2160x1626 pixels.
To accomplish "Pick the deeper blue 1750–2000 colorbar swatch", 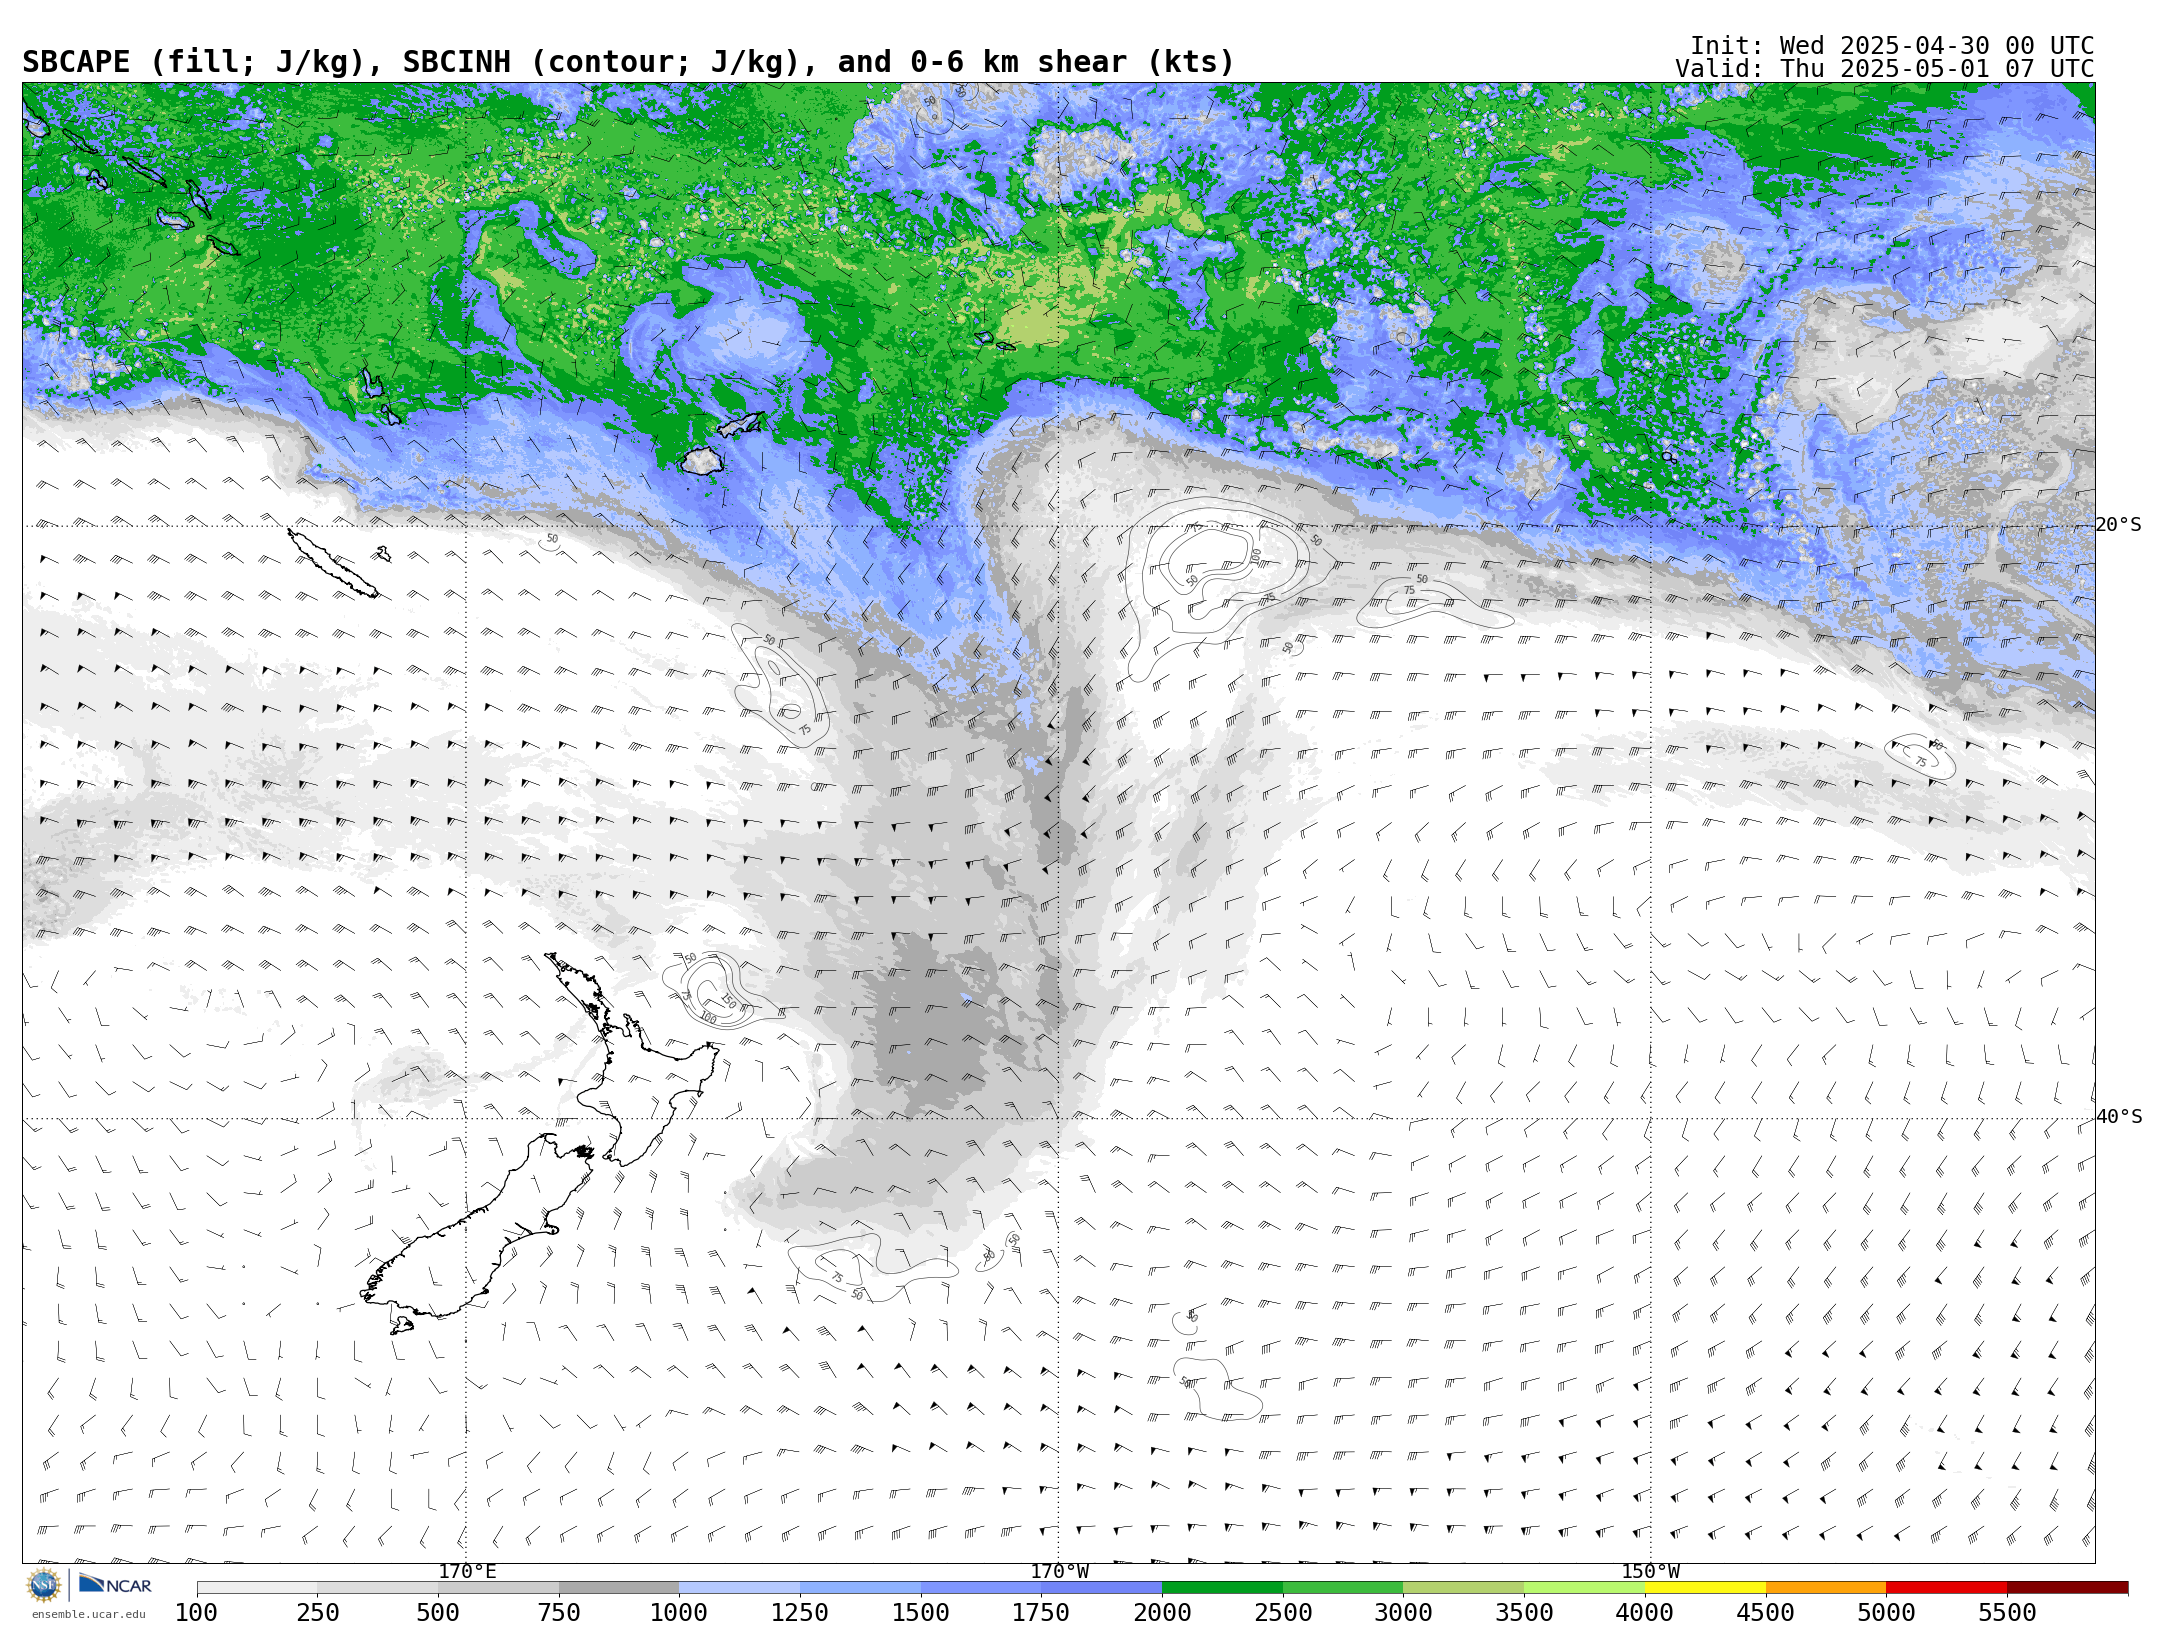I will [1102, 1588].
